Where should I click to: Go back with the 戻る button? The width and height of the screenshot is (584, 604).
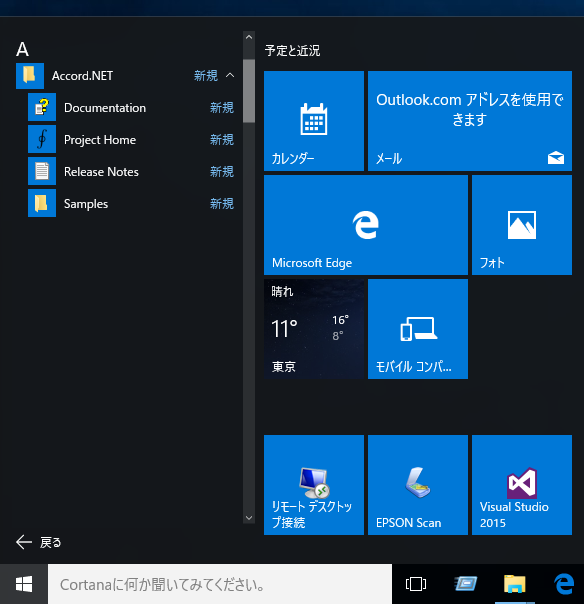[39, 542]
